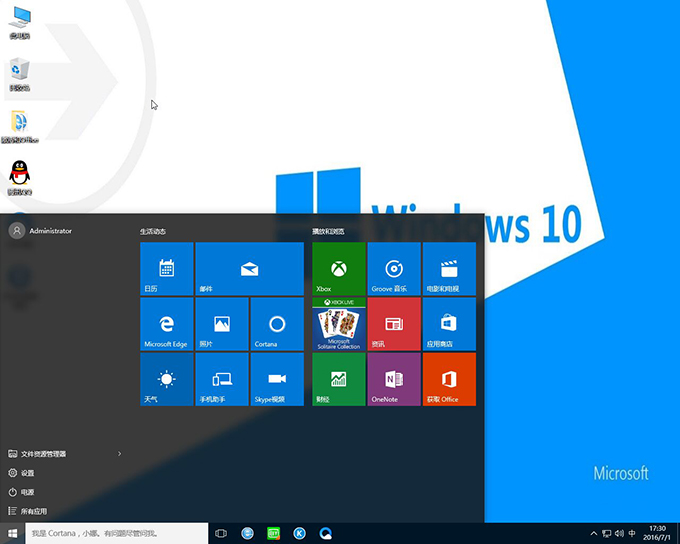Viewport: 680px width, 544px height.
Task: Expand the File Explorer jump list arrow
Action: tap(120, 454)
